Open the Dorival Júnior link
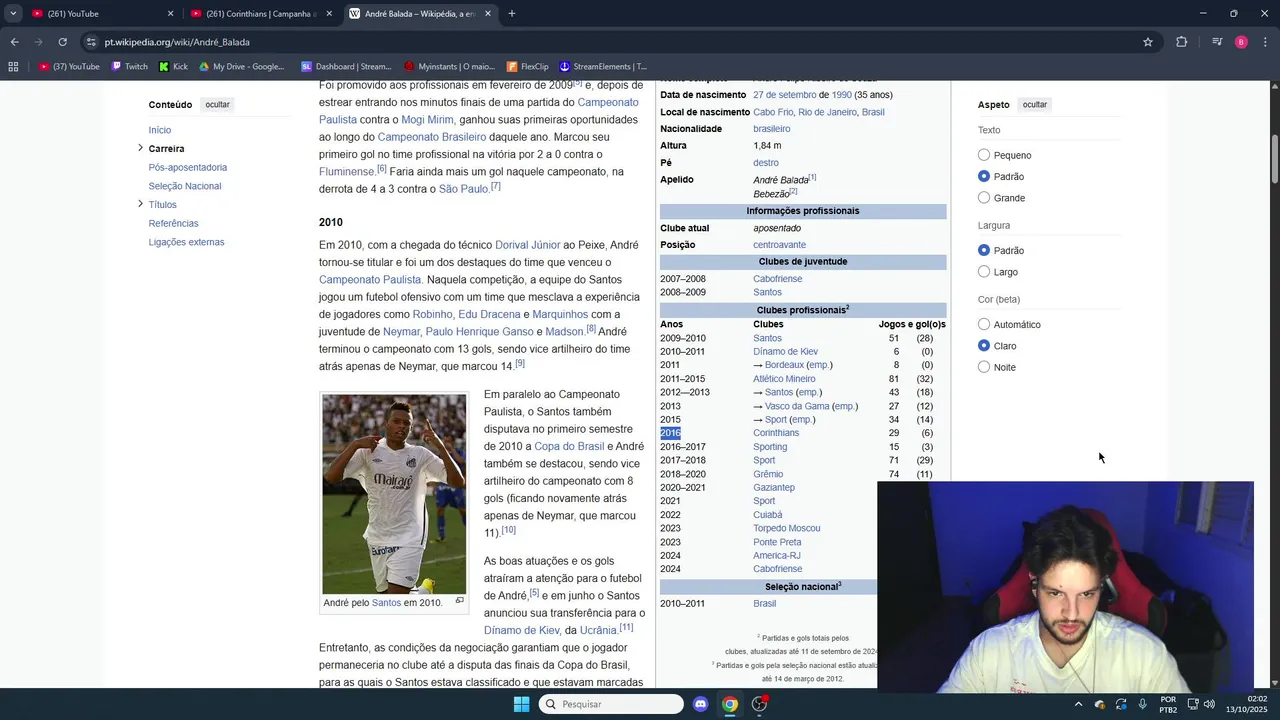The image size is (1280, 720). [x=528, y=245]
